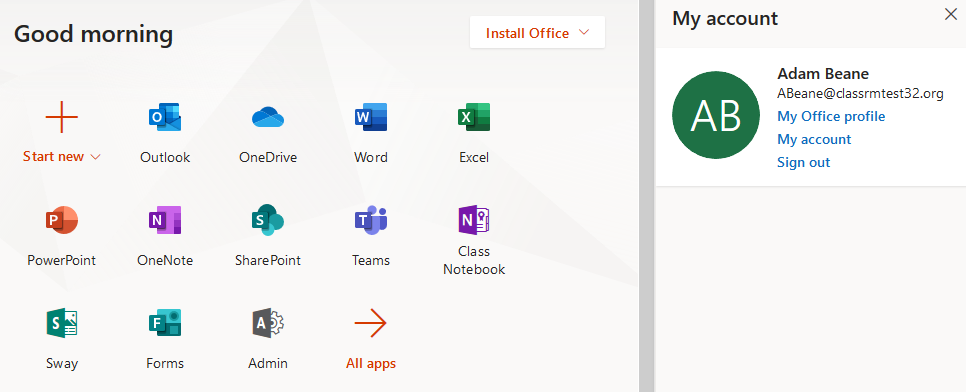966x392 pixels.
Task: Open the SharePoint app icon
Action: click(x=268, y=221)
